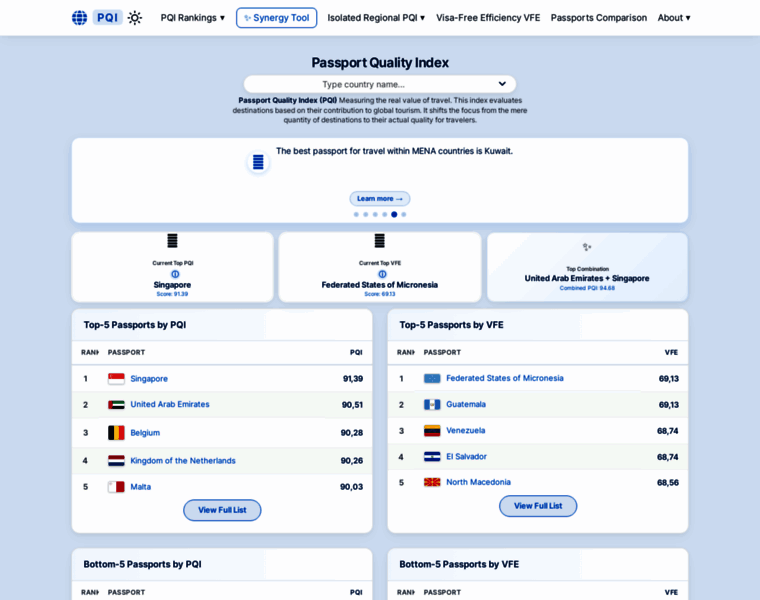Click info icon under Current Top VFE
Image resolution: width=760 pixels, height=600 pixels.
(381, 274)
